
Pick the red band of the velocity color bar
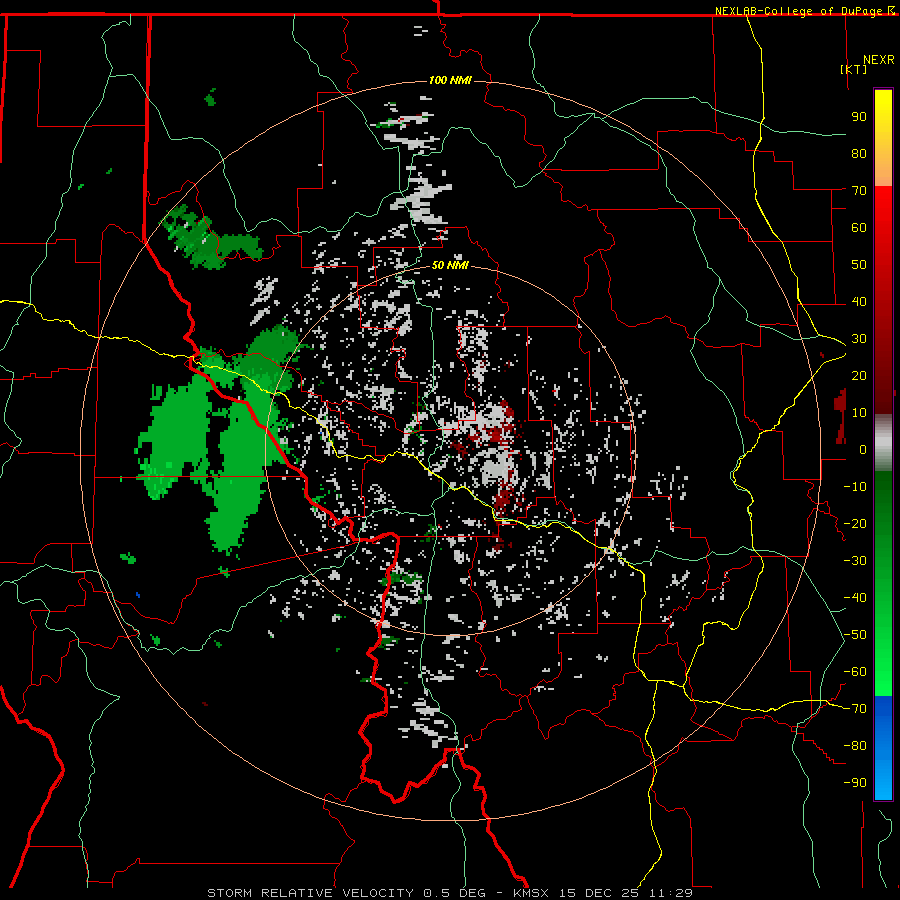click(883, 298)
